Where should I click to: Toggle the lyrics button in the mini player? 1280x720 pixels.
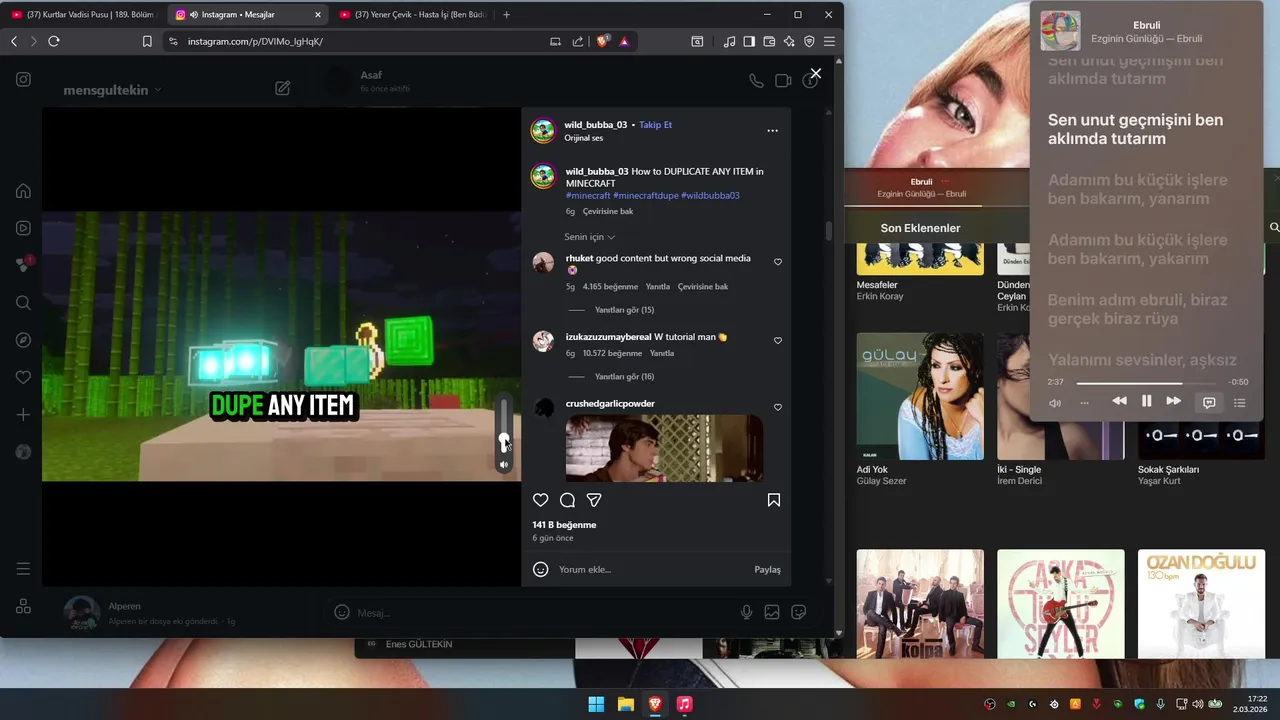click(1209, 402)
